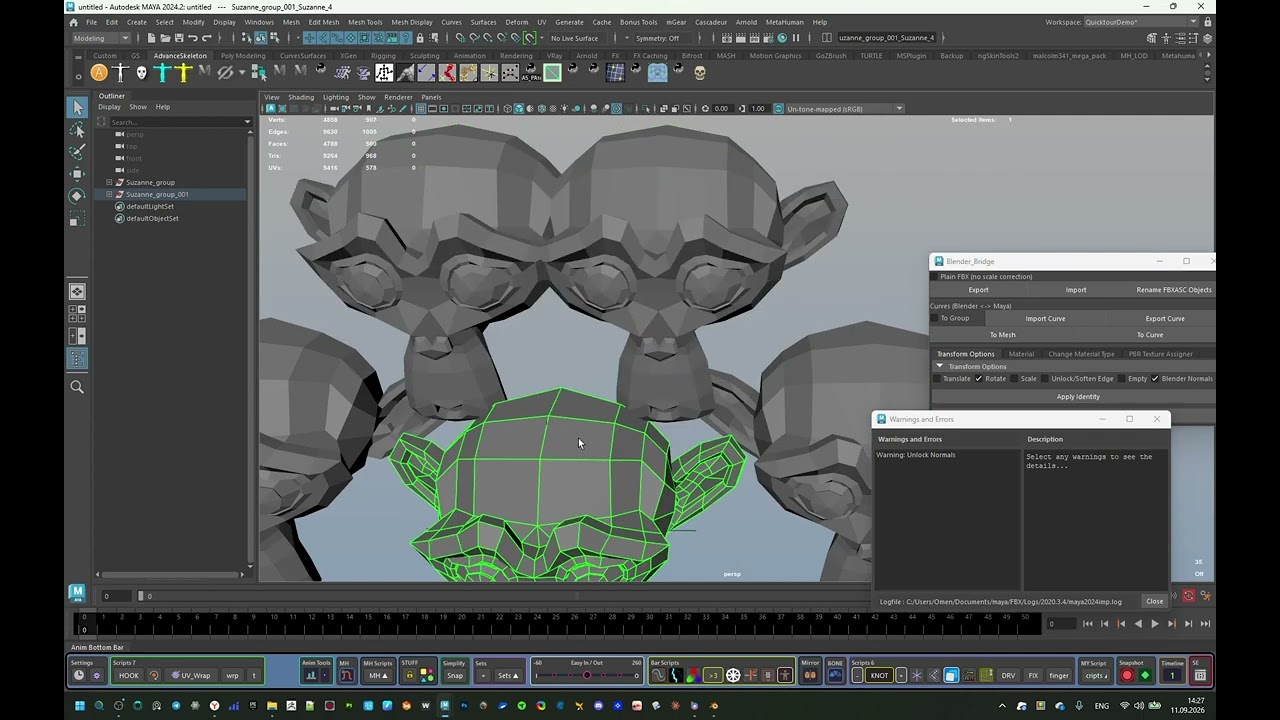Click the Outliner horizontal scrollbar

click(170, 574)
